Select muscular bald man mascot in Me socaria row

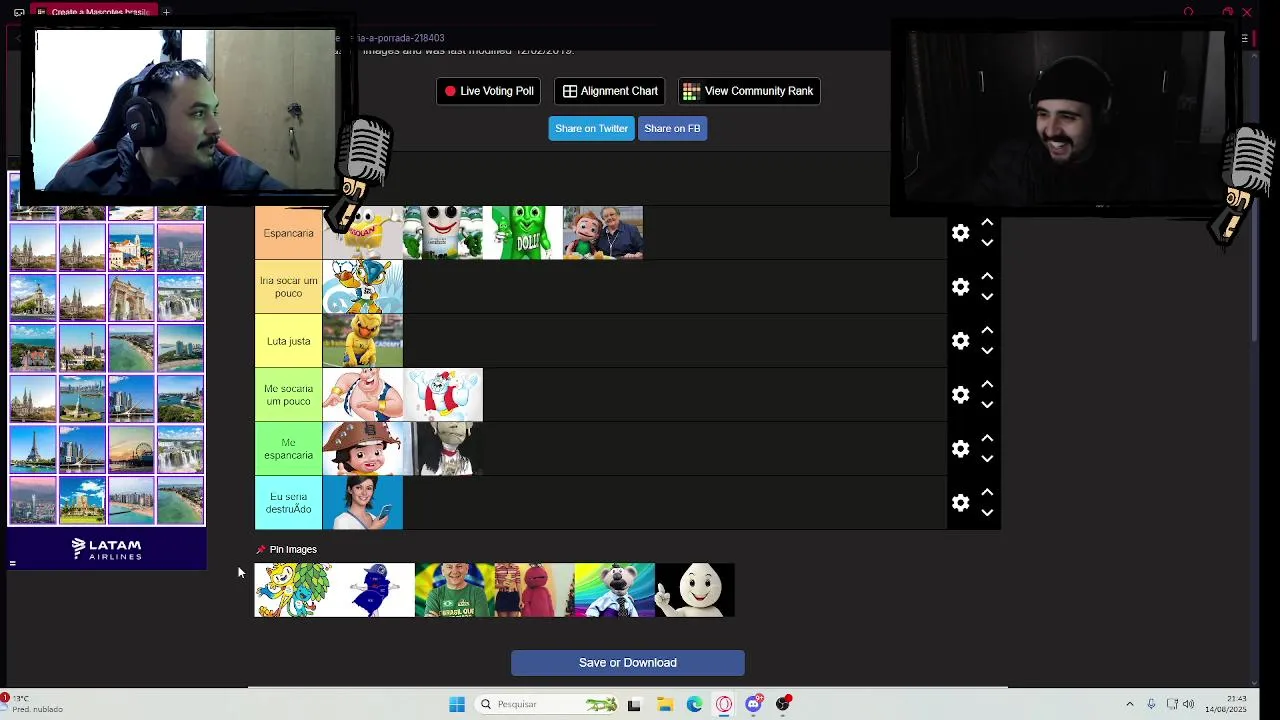[363, 395]
